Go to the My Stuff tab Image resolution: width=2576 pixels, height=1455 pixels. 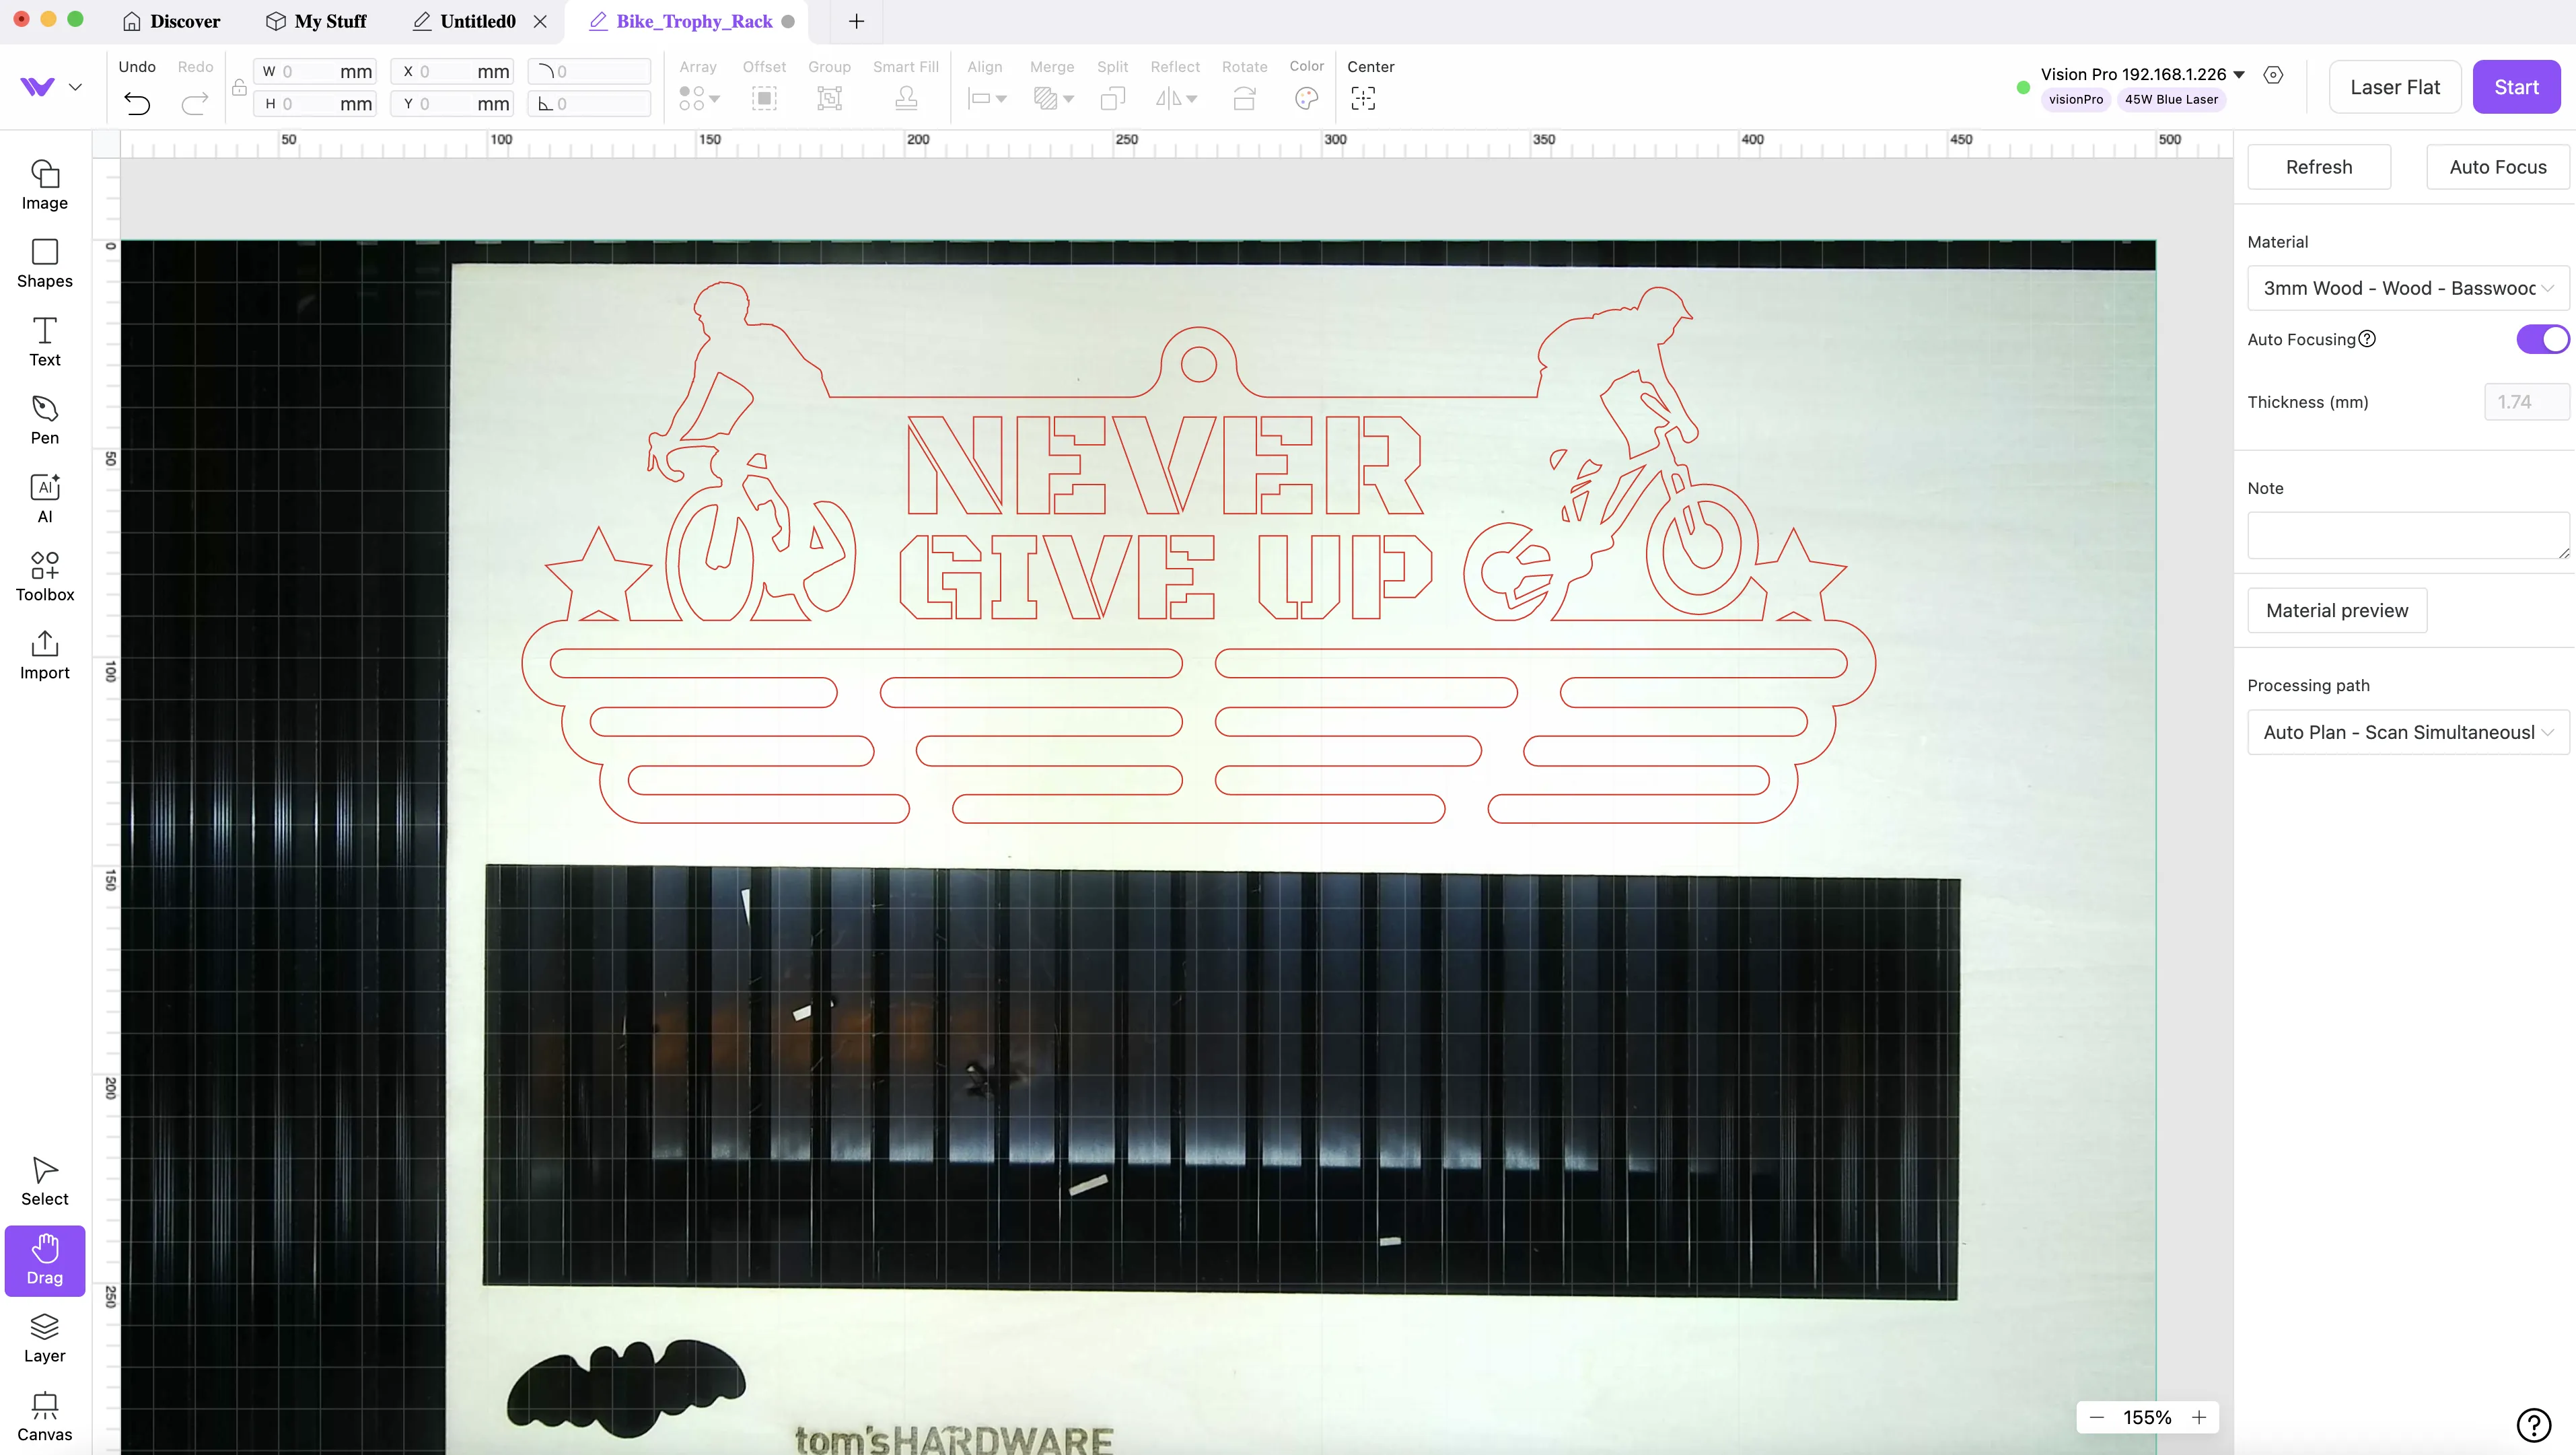[316, 21]
